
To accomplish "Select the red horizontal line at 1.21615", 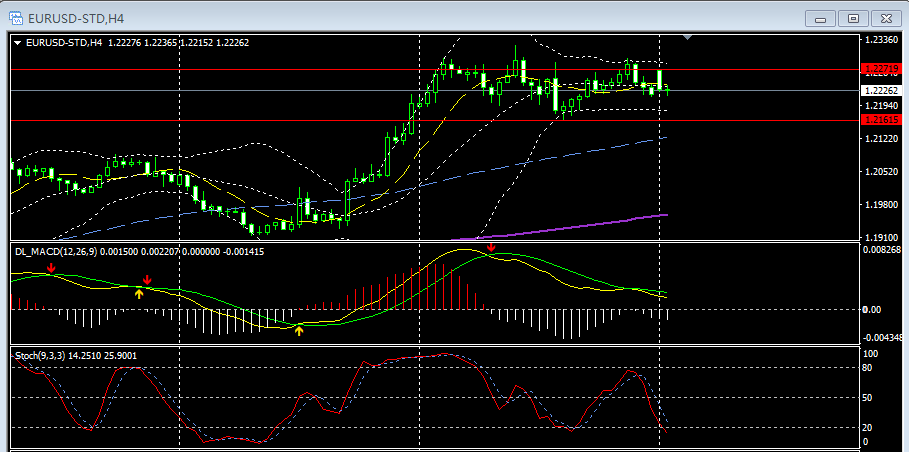I will coord(400,120).
